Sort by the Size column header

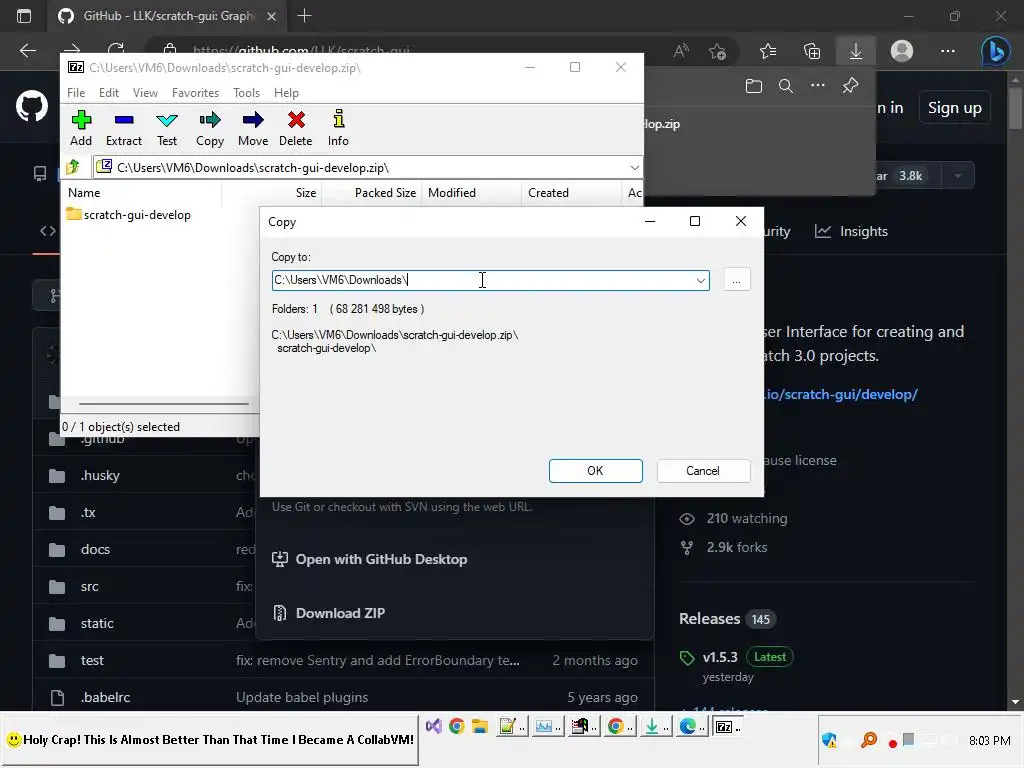click(x=271, y=193)
